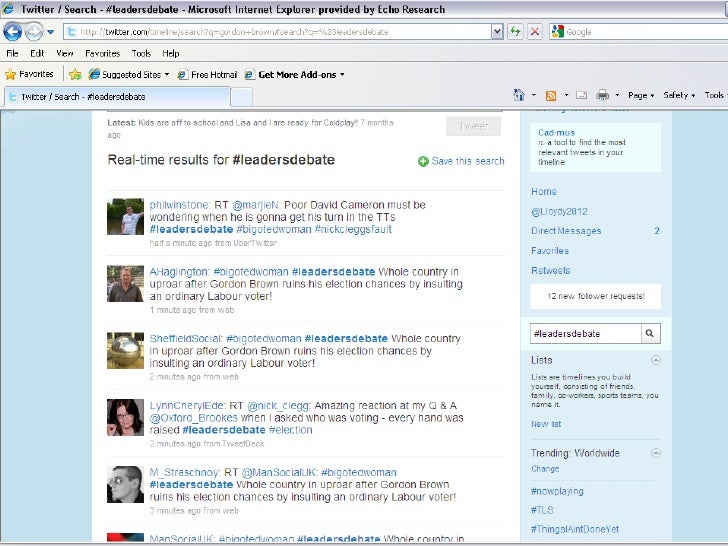The image size is (728, 546).
Task: Open the View menu
Action: (65, 53)
